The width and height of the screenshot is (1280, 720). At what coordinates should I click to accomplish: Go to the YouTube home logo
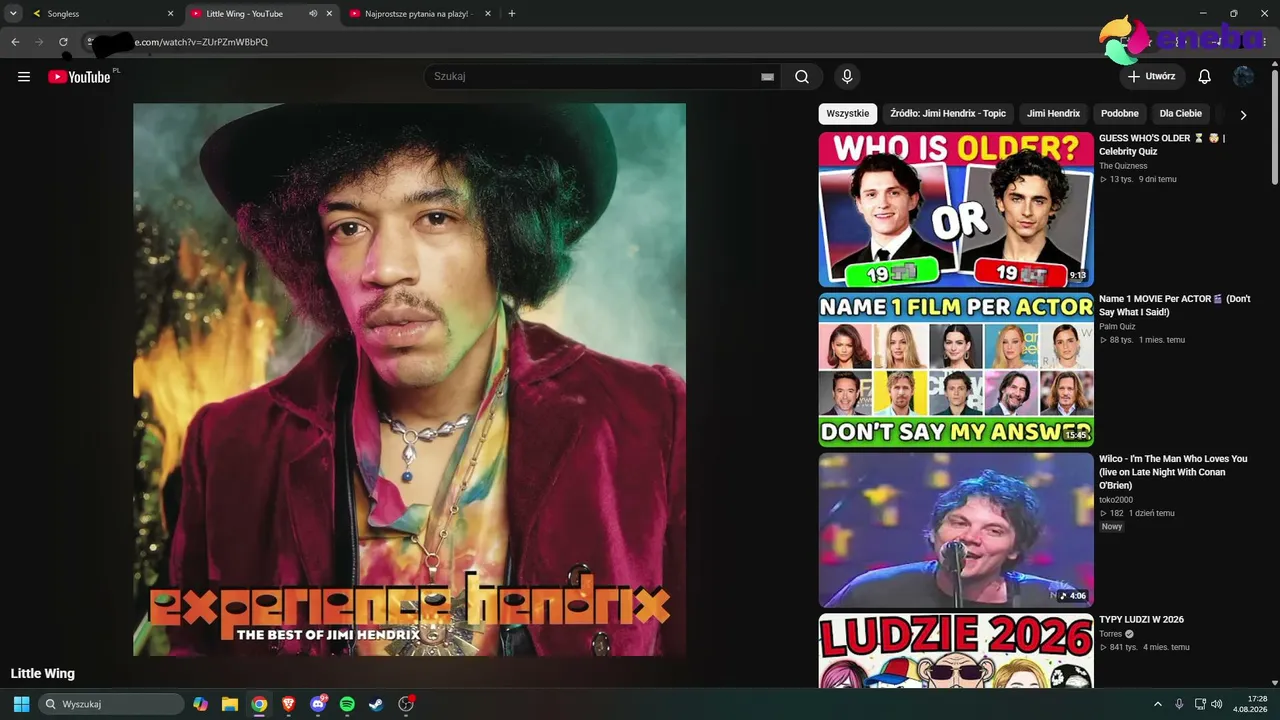79,77
